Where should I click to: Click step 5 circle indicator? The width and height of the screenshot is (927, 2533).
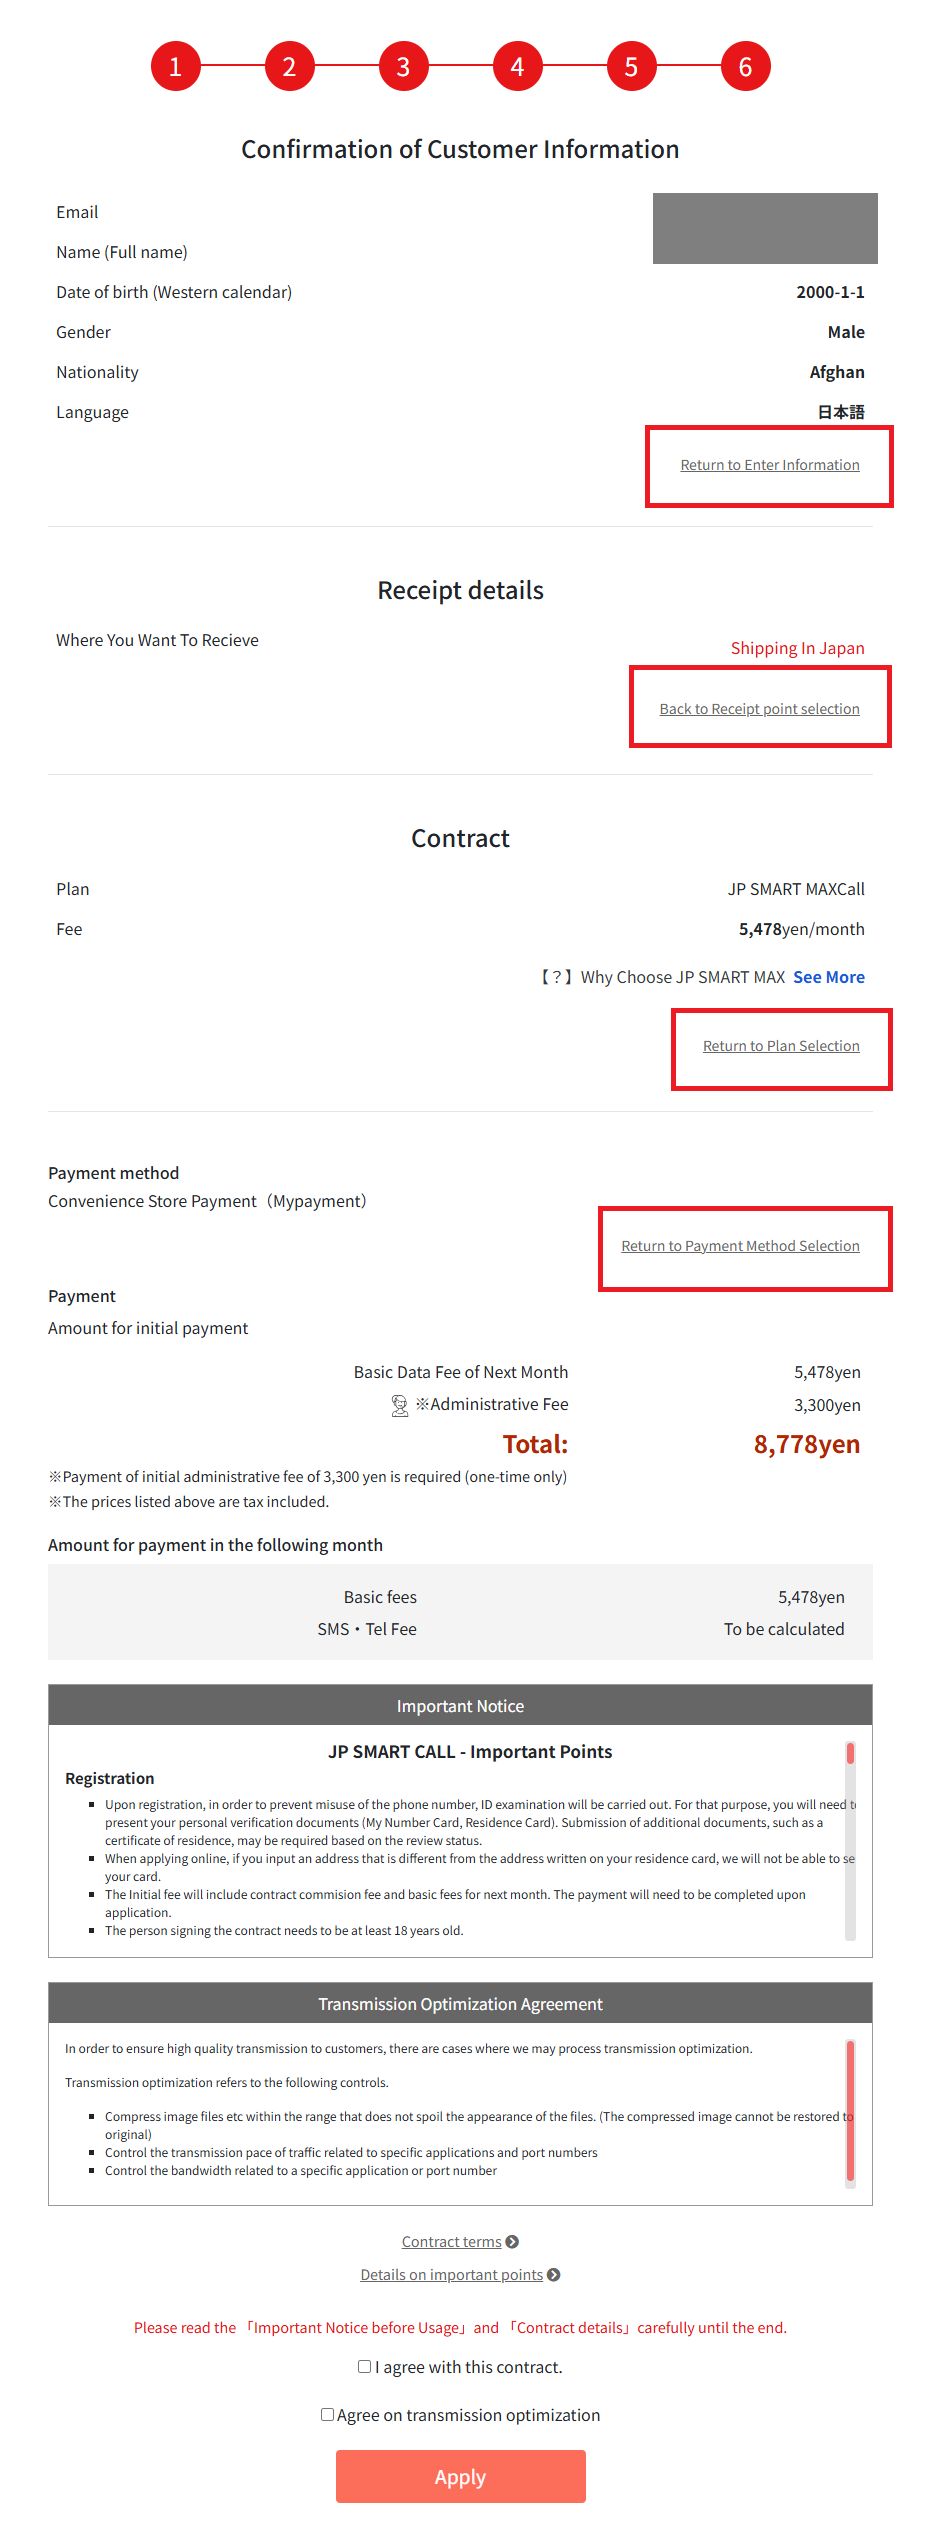(631, 66)
